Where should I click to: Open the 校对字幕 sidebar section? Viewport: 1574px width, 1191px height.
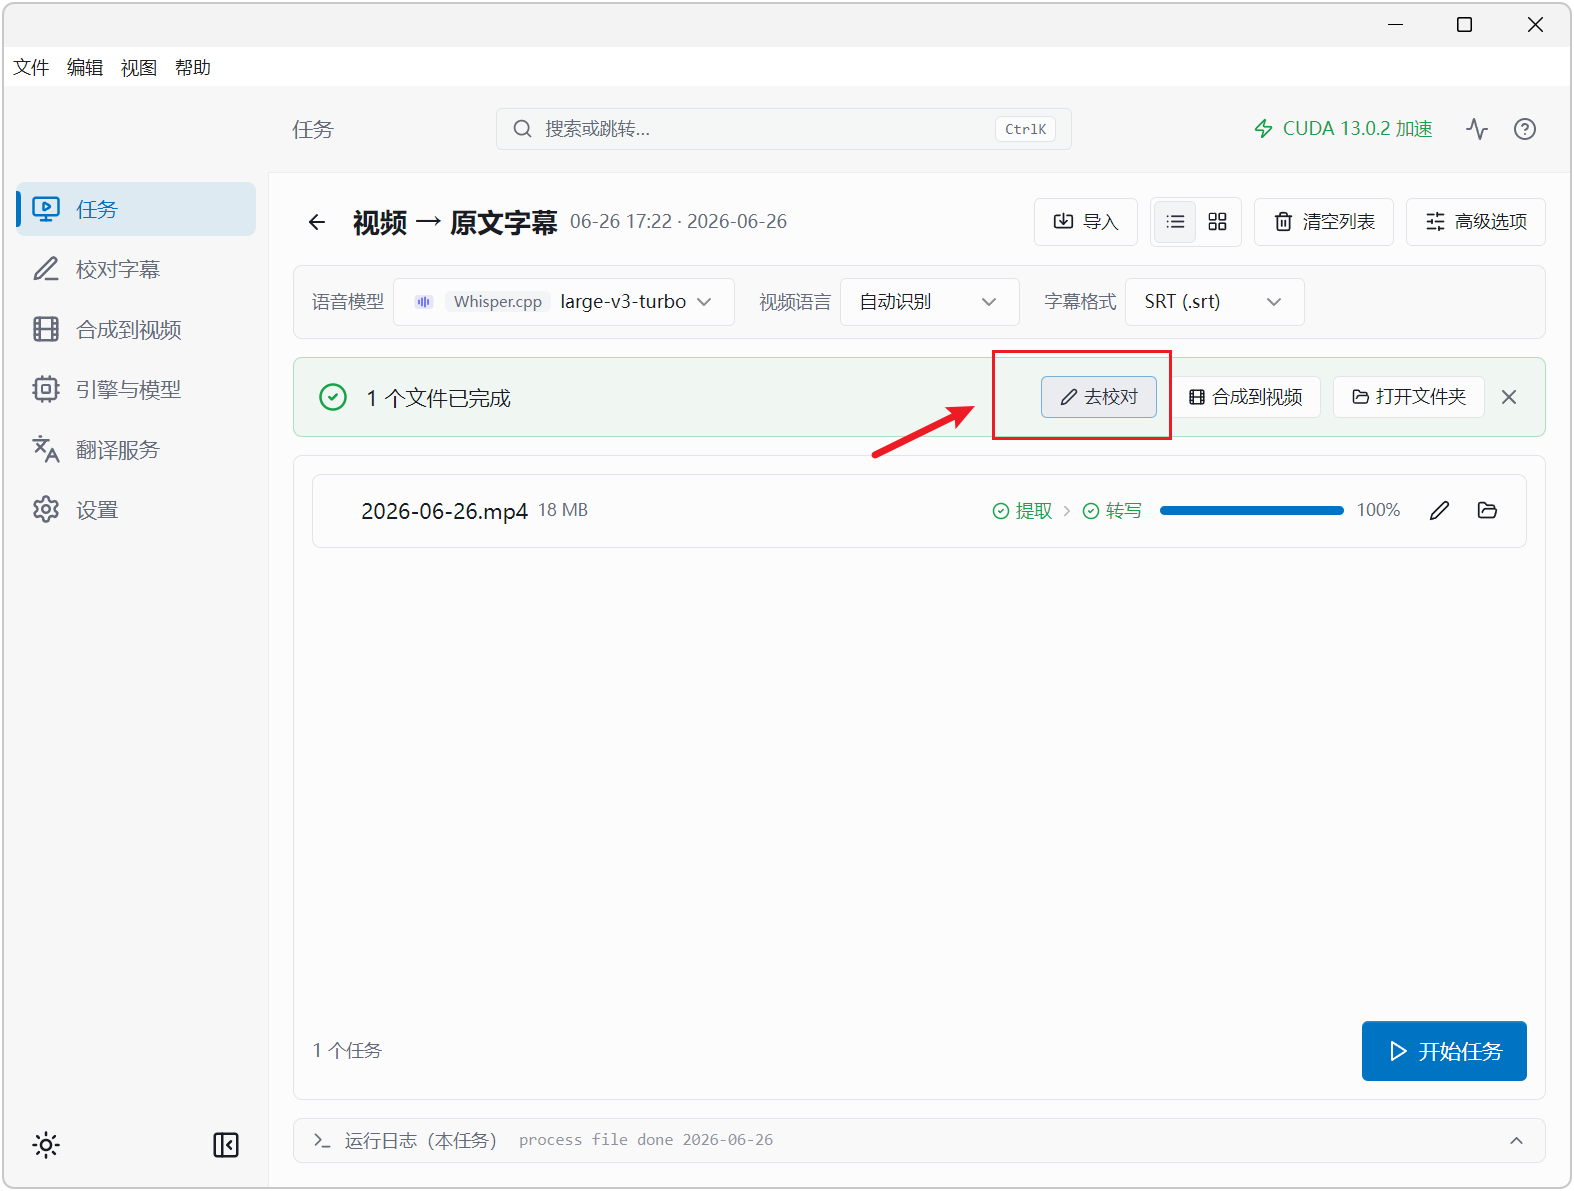point(136,269)
